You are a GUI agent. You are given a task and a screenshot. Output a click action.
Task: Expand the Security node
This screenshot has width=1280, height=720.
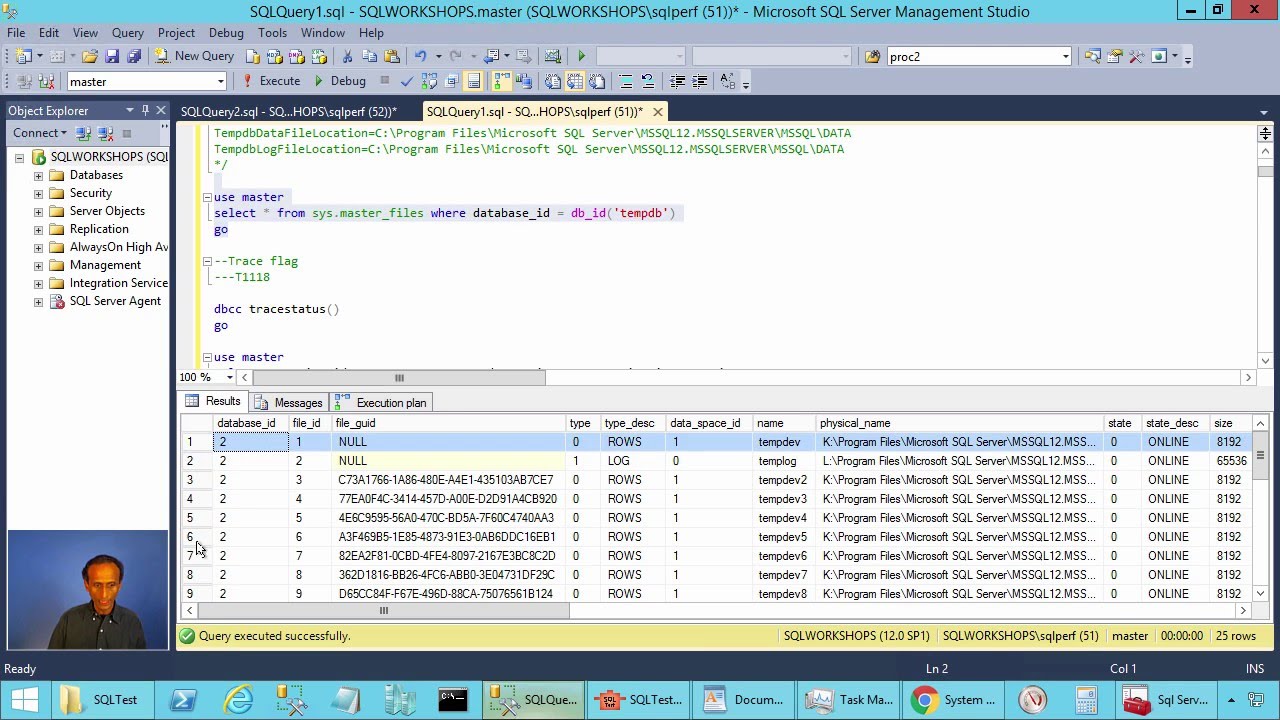[38, 193]
